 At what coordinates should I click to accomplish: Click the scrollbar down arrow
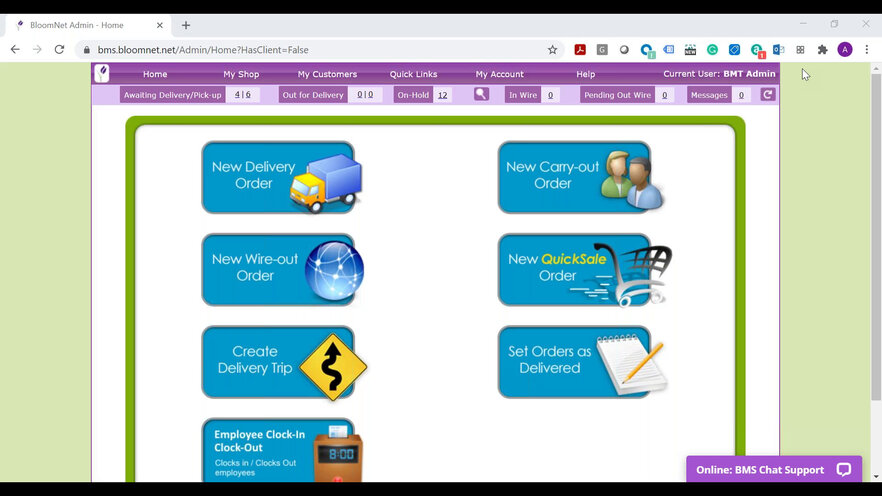coord(876,476)
